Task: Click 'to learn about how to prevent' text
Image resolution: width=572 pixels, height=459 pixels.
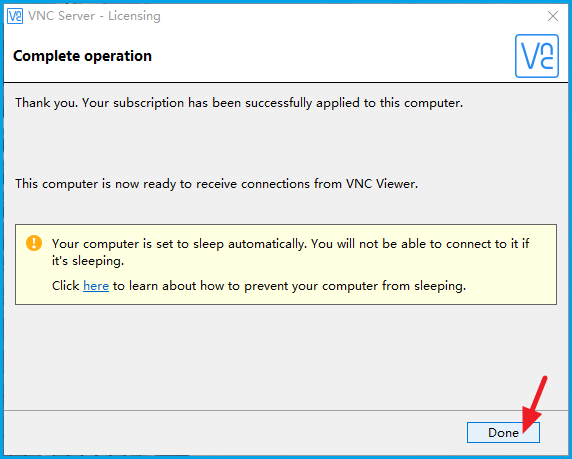Action: click(x=196, y=286)
